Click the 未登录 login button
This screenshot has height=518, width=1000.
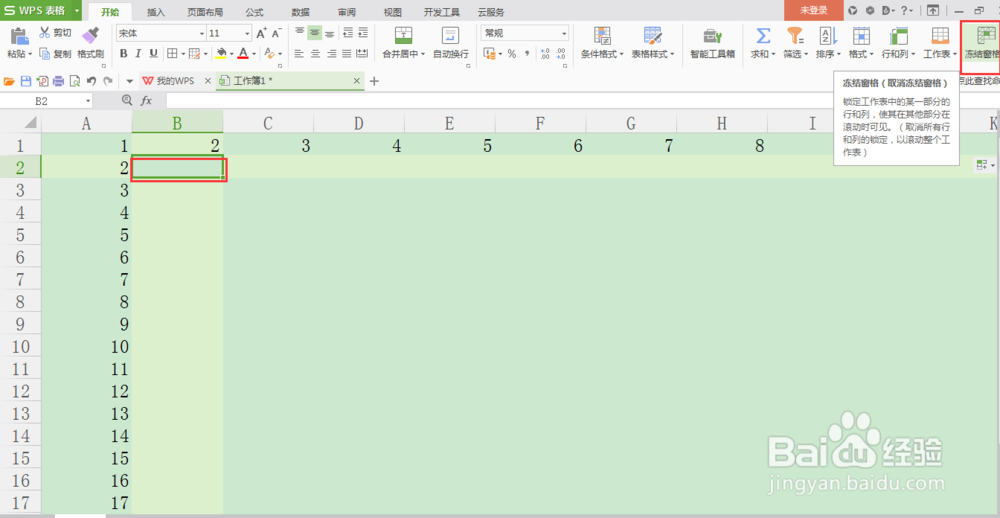814,10
